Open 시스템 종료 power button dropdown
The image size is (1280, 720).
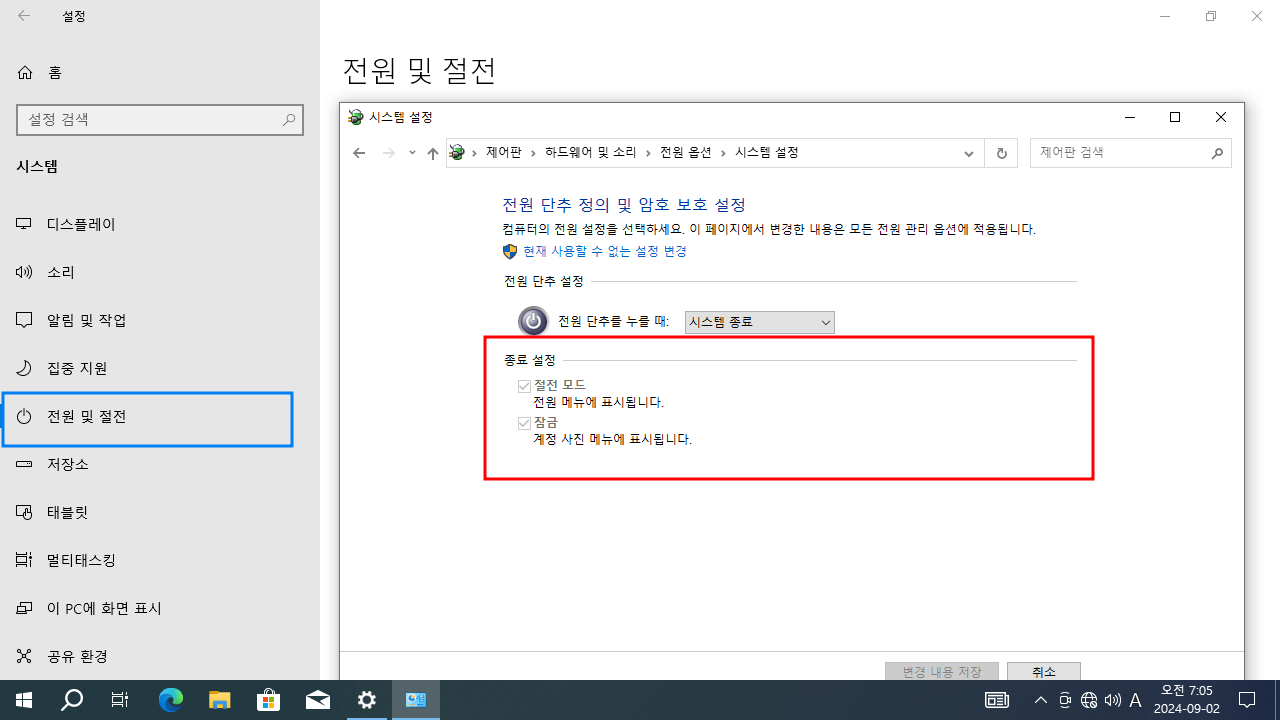coord(759,322)
